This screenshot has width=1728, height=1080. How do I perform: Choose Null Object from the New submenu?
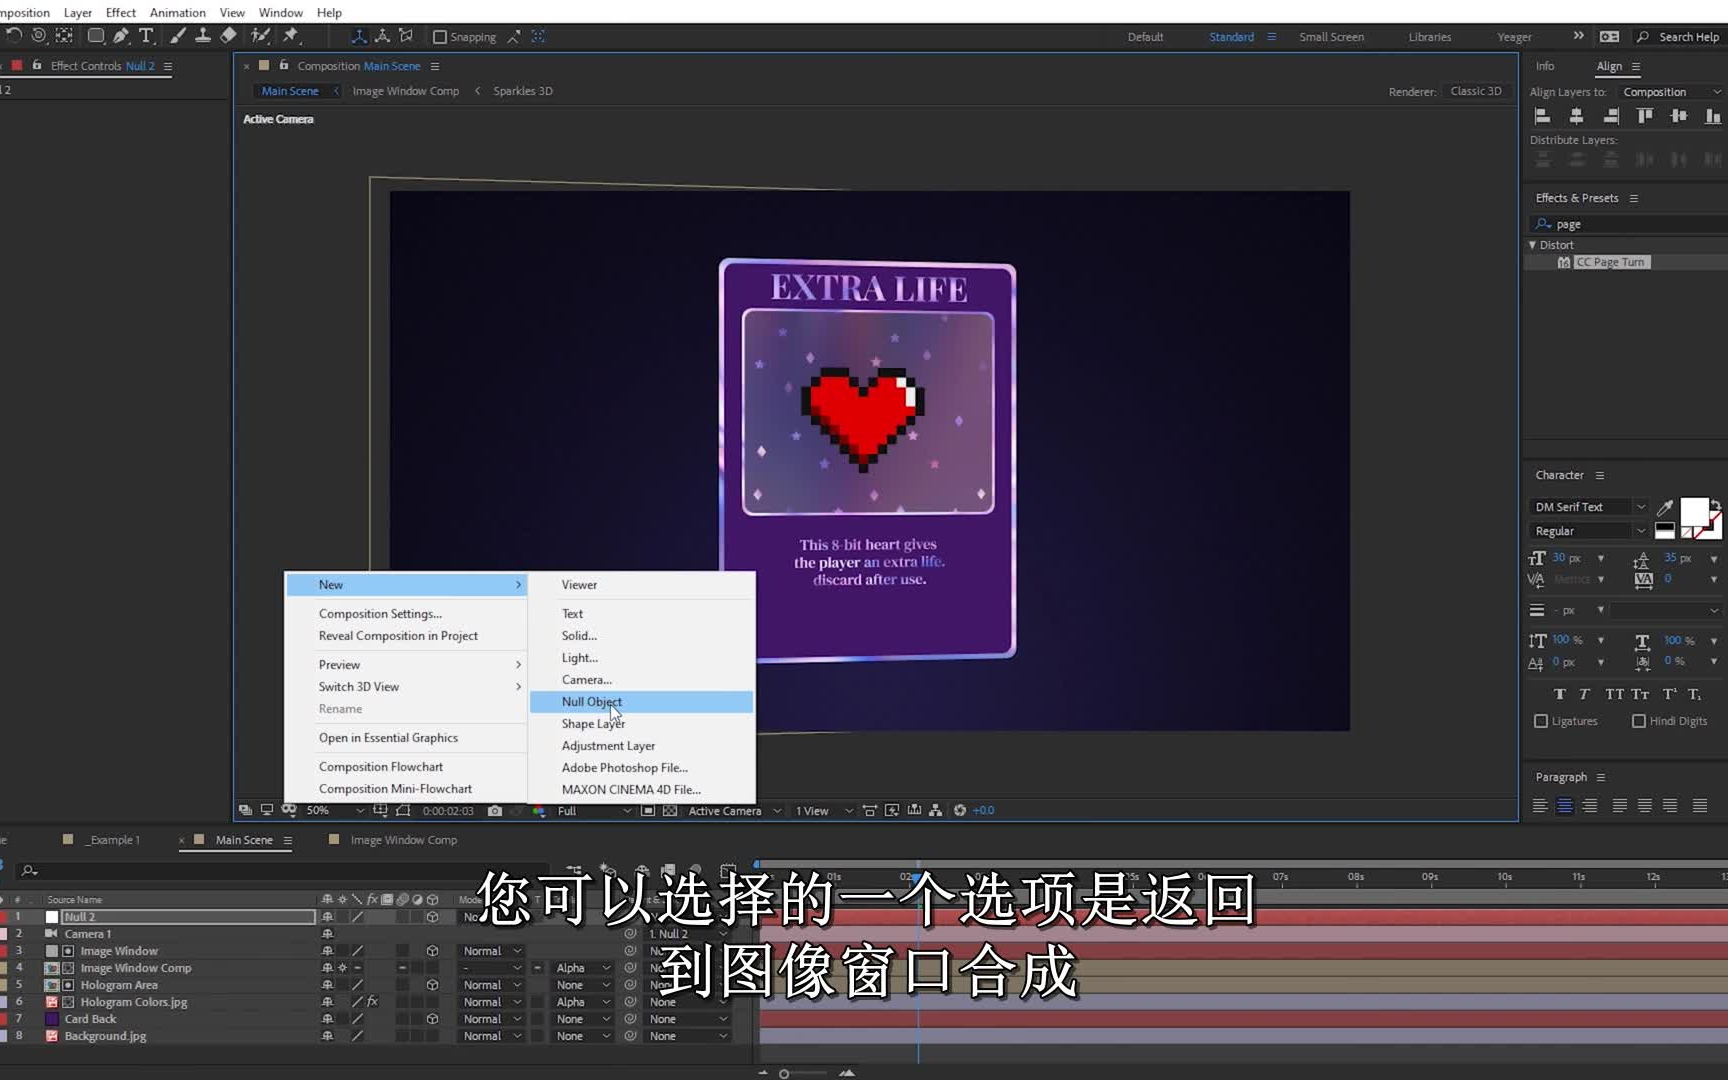[591, 702]
